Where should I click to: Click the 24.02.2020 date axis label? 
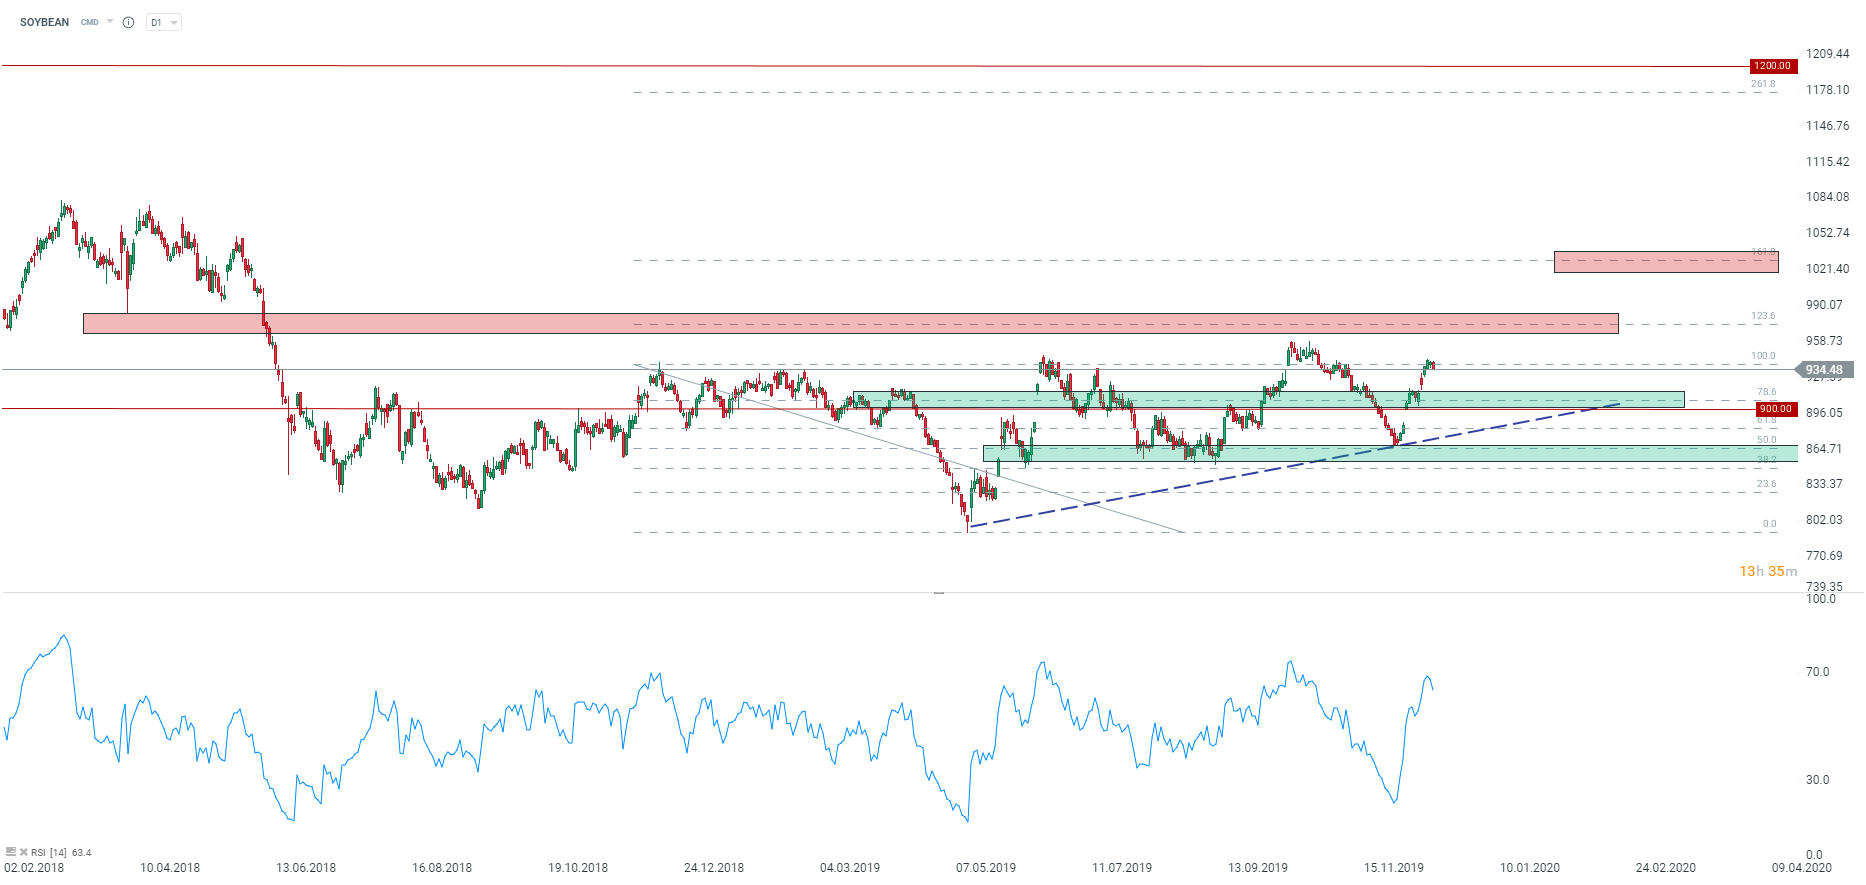[x=1666, y=868]
